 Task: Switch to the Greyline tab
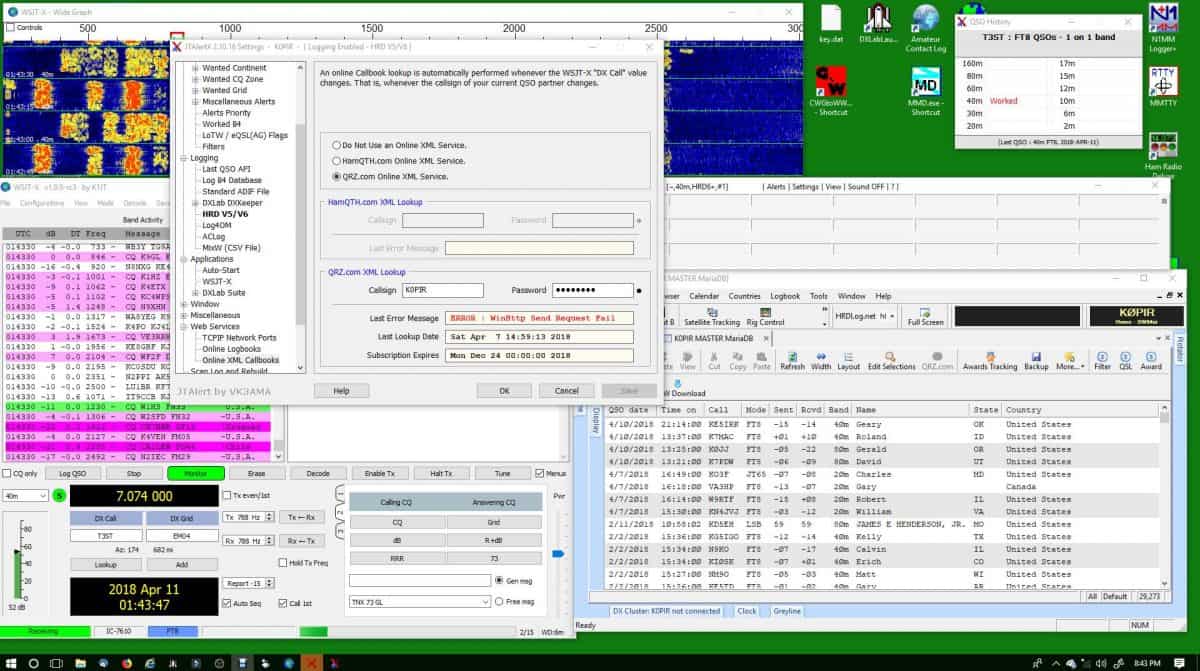pos(787,611)
